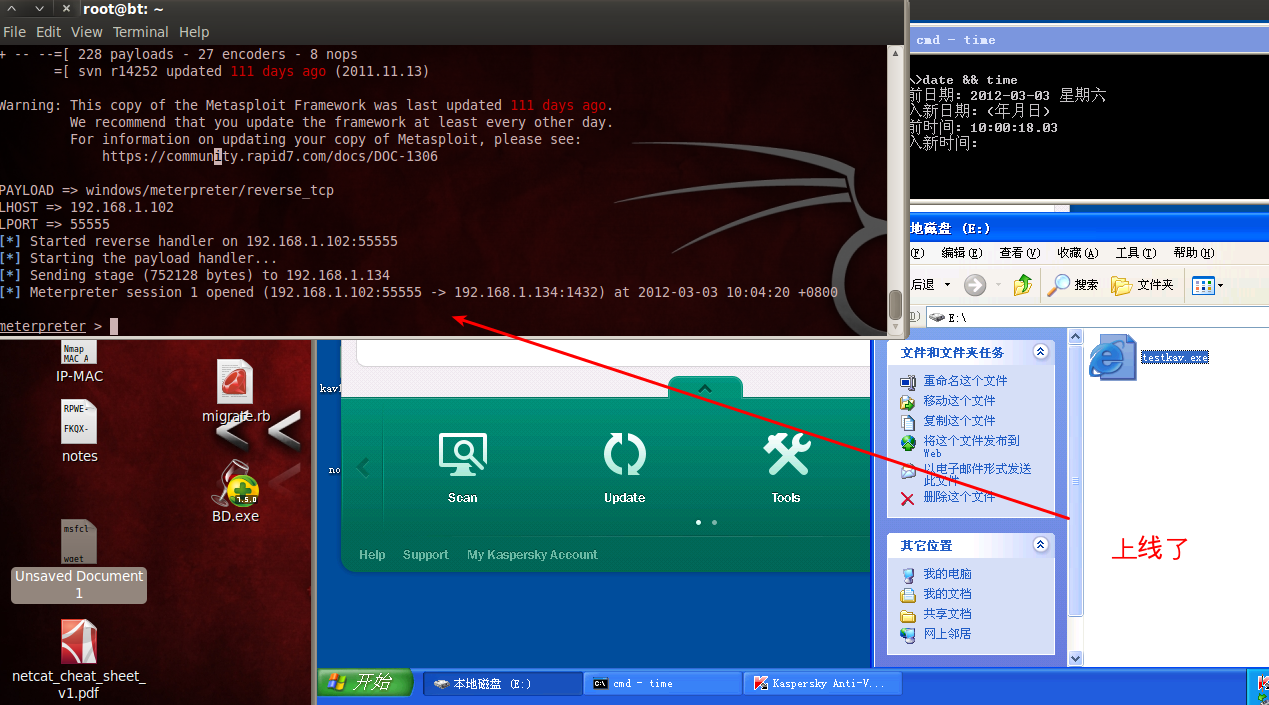Select the Unsaved Document 1 desktop icon

(x=79, y=560)
